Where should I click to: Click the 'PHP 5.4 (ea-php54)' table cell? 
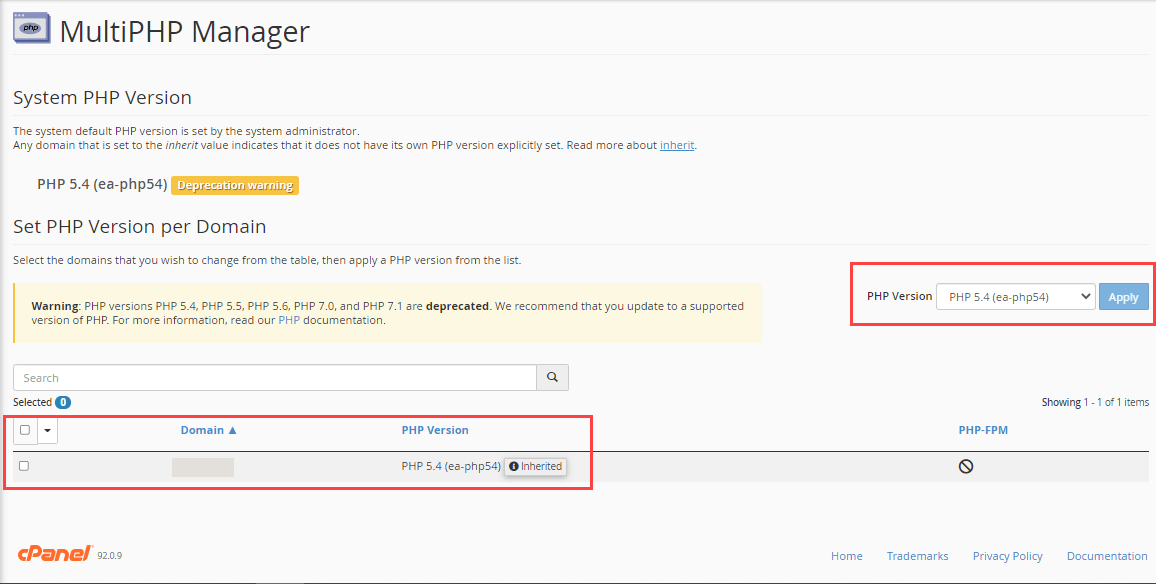(x=451, y=466)
